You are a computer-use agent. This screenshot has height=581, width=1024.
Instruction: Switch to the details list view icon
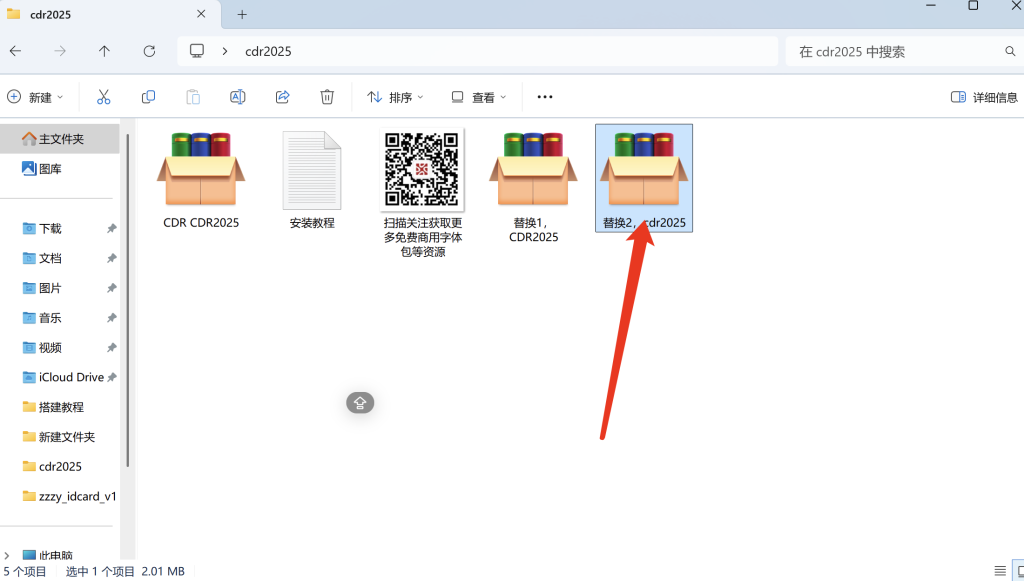[1000, 571]
